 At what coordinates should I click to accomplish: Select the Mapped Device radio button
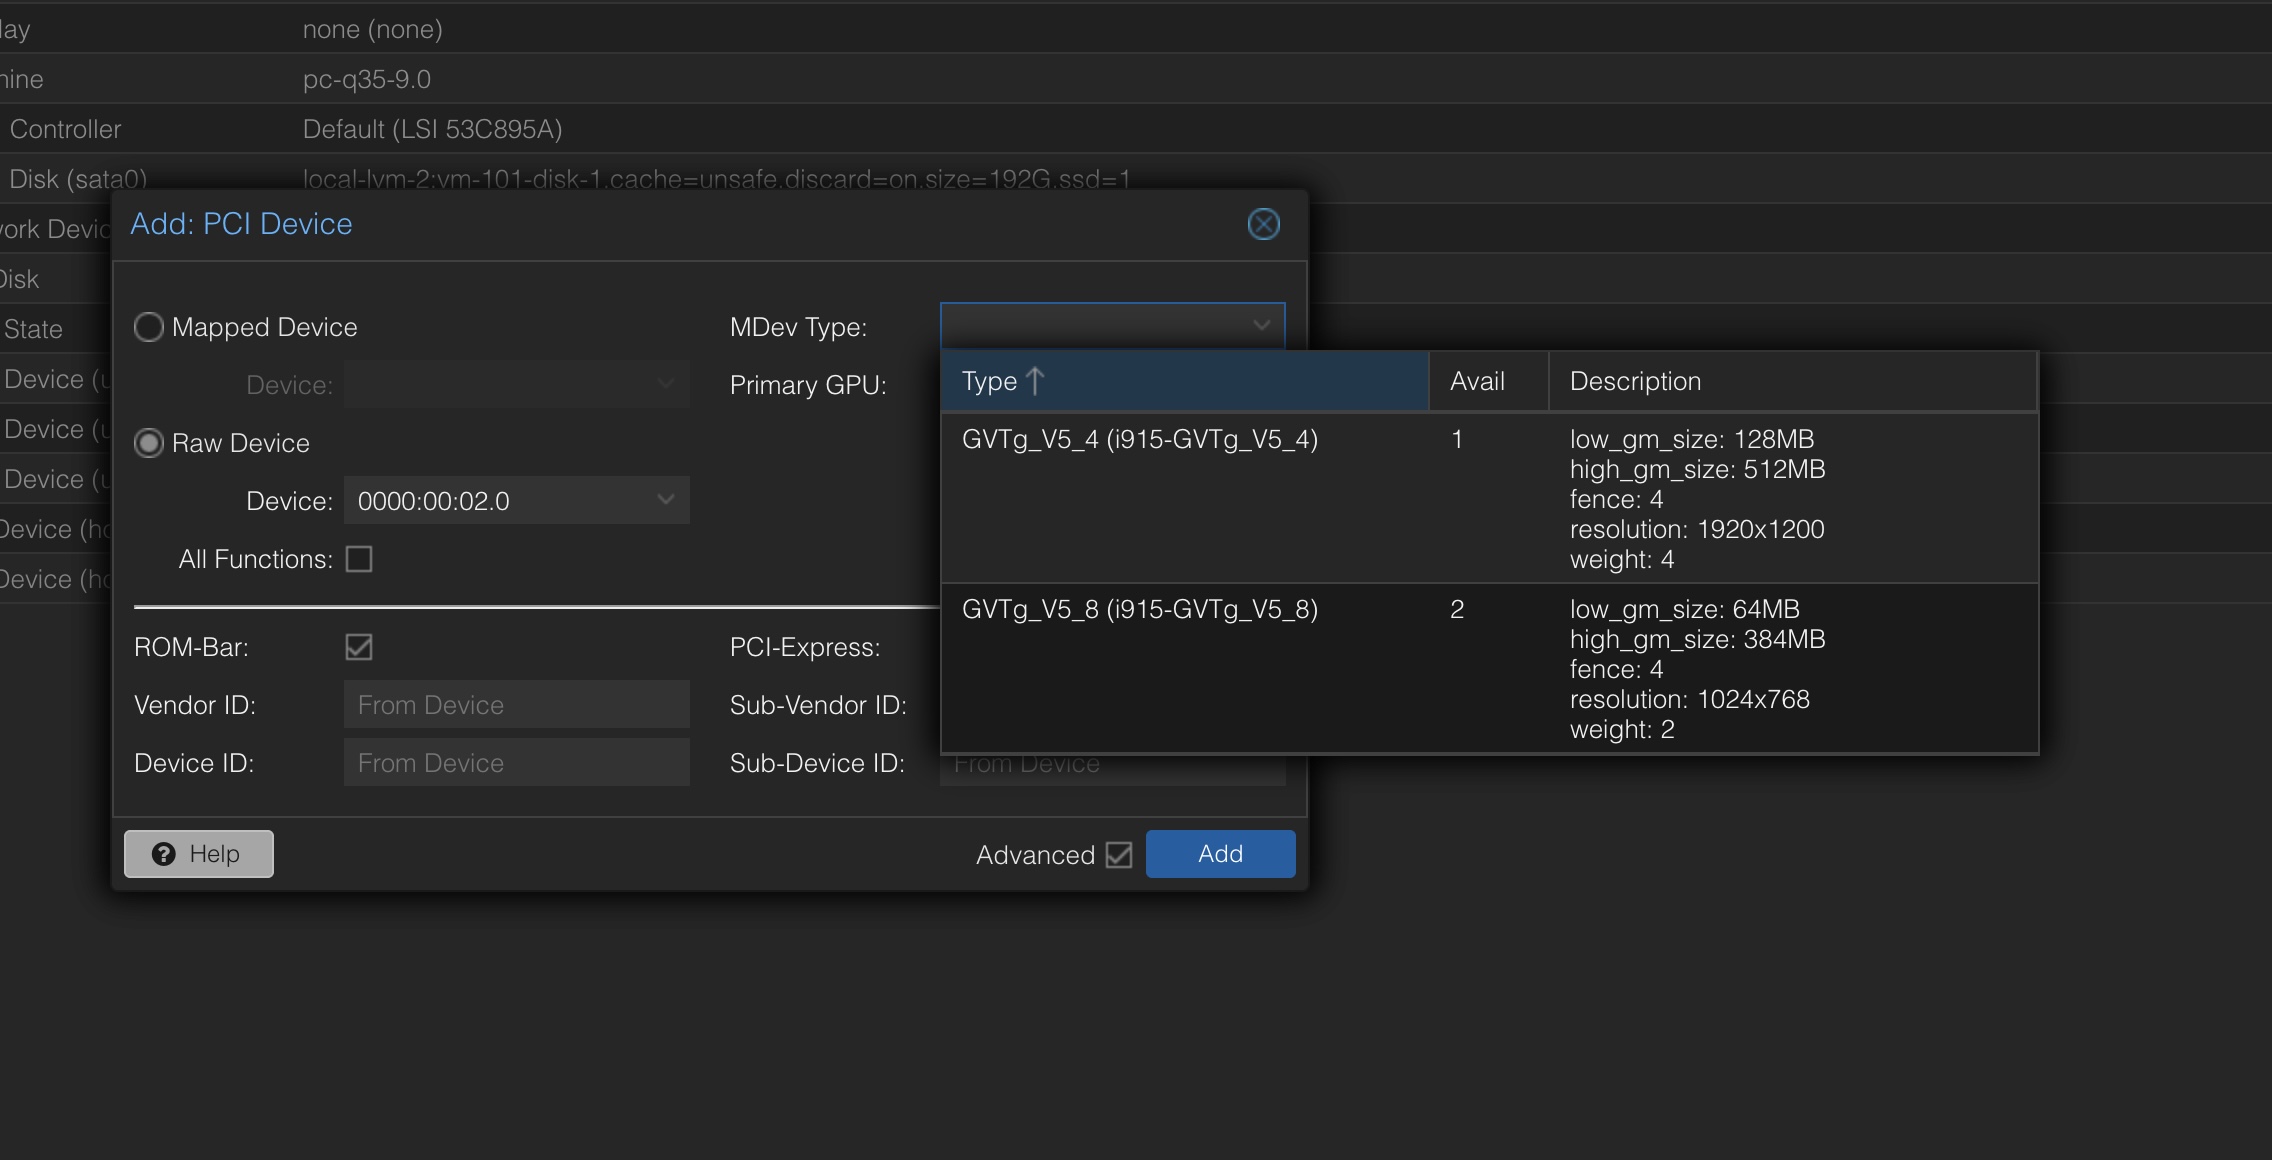[x=149, y=327]
